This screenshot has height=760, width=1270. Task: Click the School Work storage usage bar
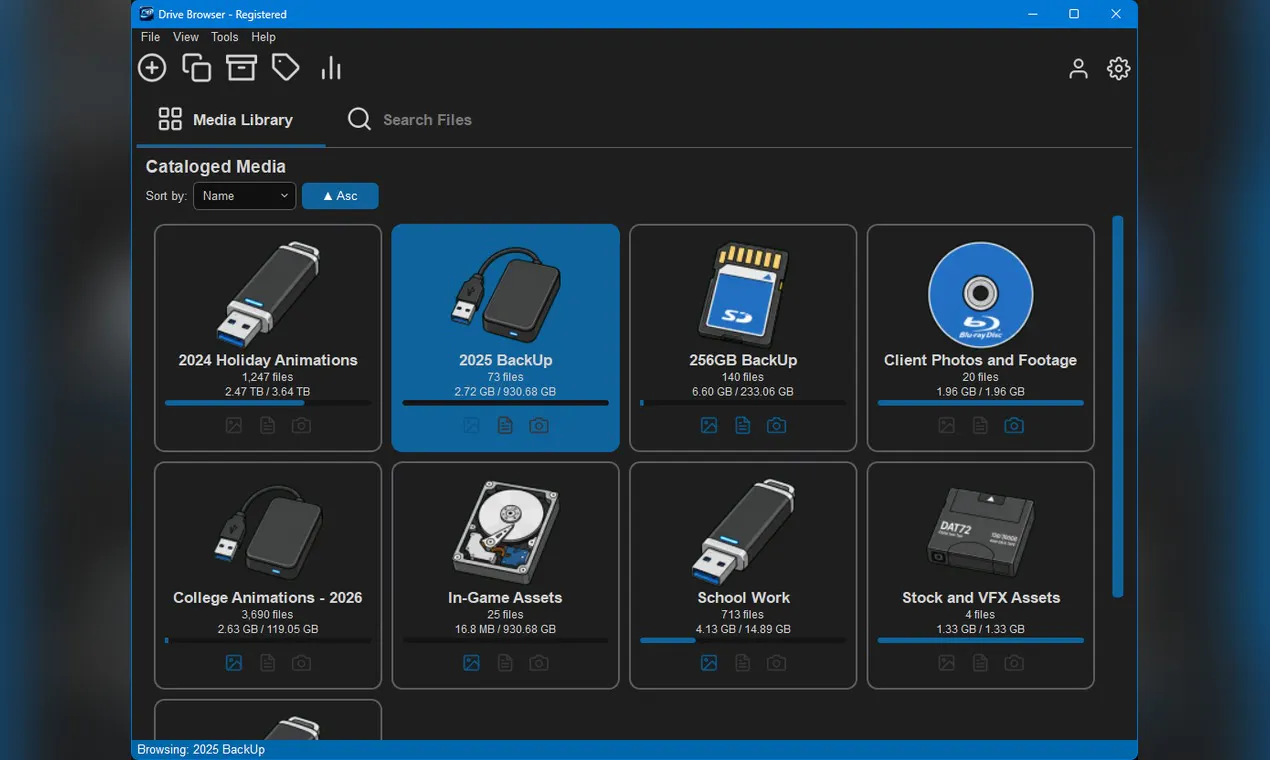point(743,640)
